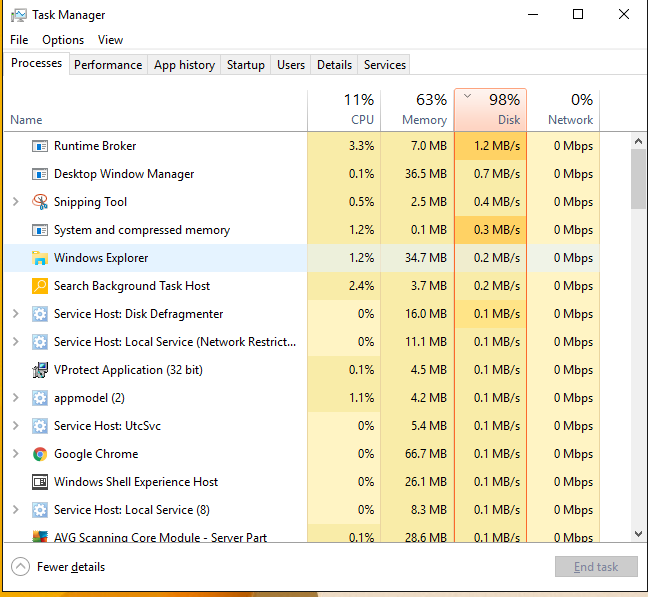648x597 pixels.
Task: Expand Service Host: Local Service (Network Restrict...)
Action: [x=16, y=342]
